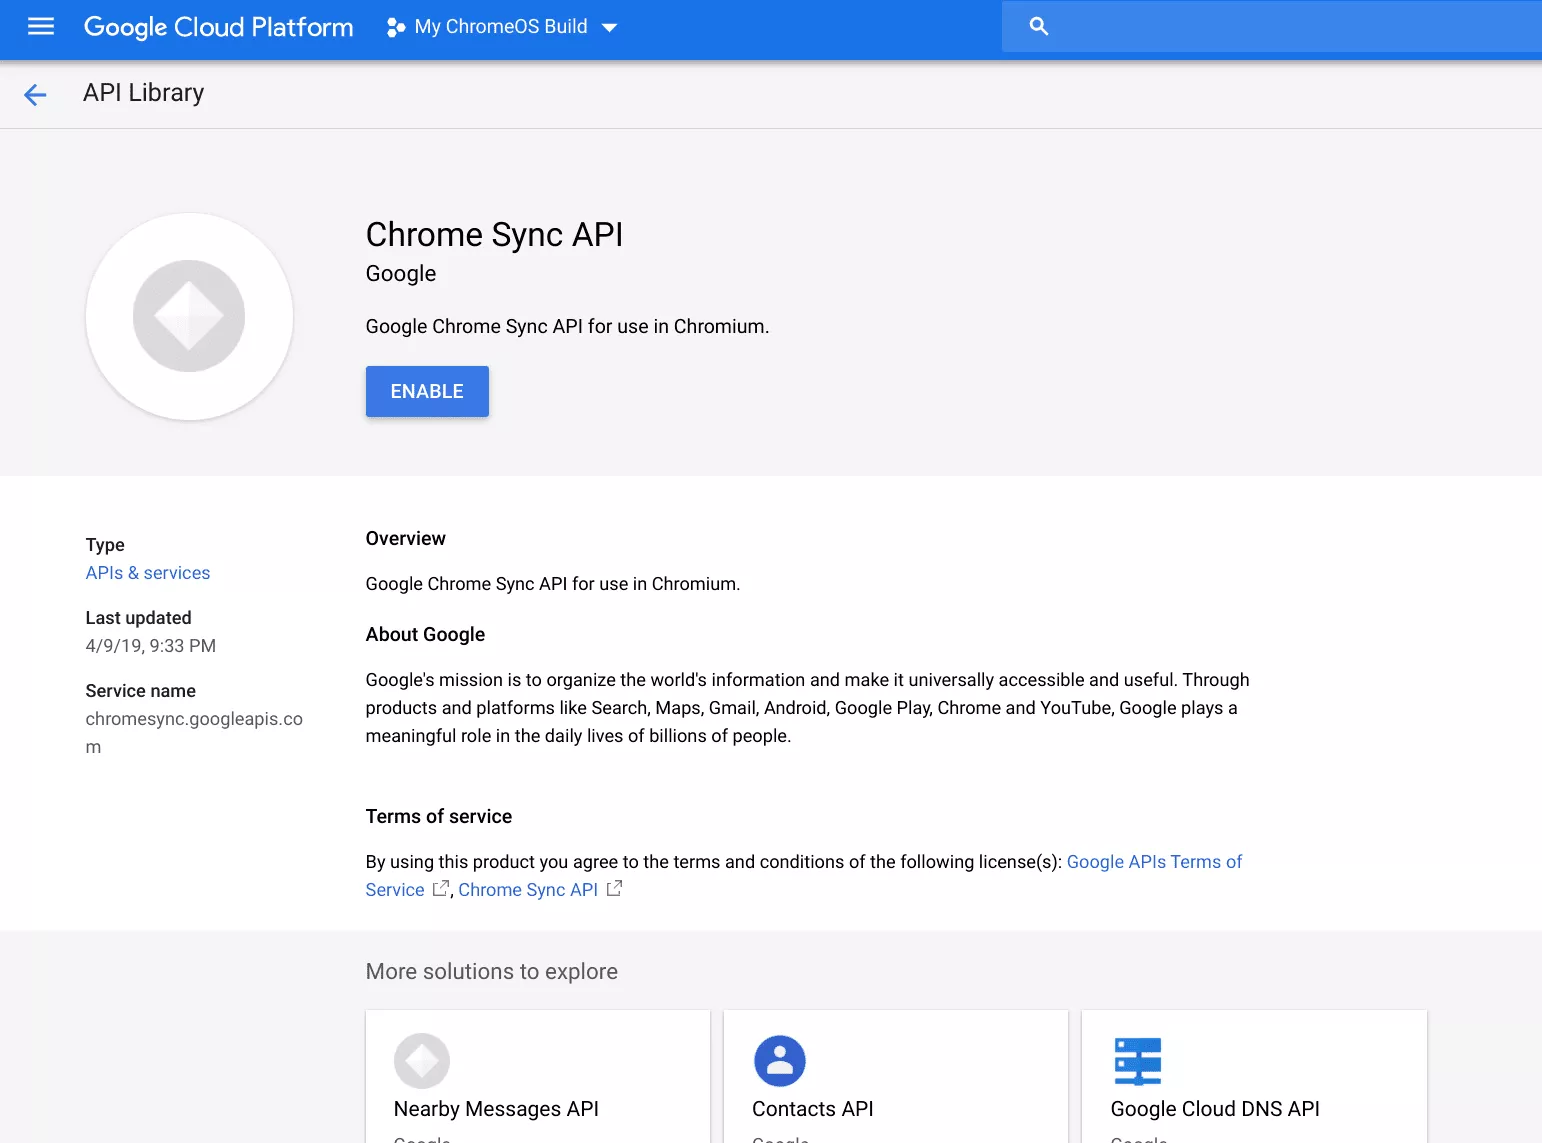The height and width of the screenshot is (1143, 1542).
Task: Open the APIs & services link
Action: pos(148,573)
